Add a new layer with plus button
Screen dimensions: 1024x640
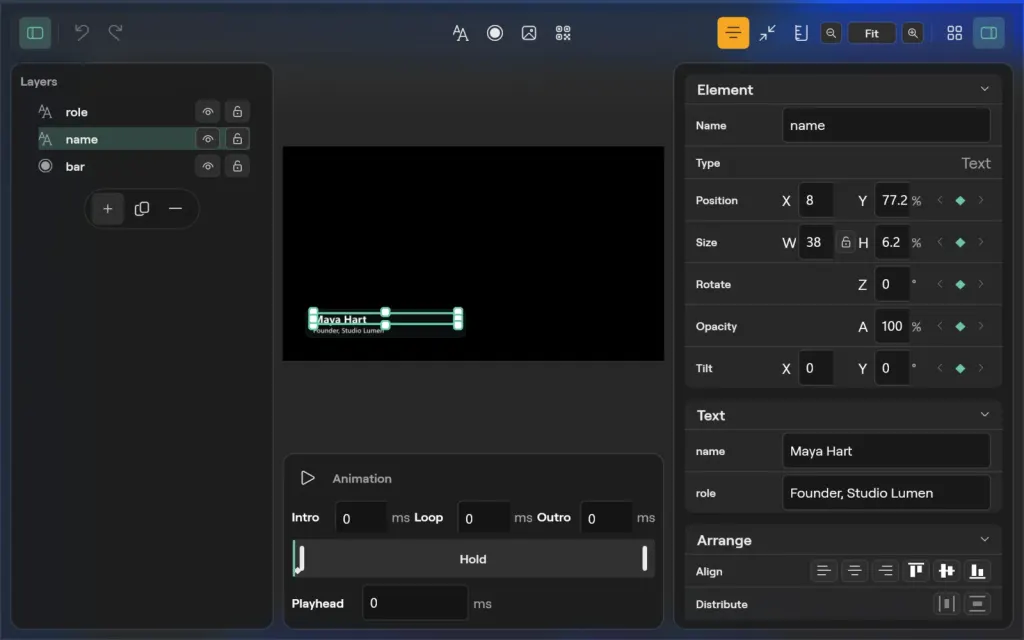pos(108,209)
